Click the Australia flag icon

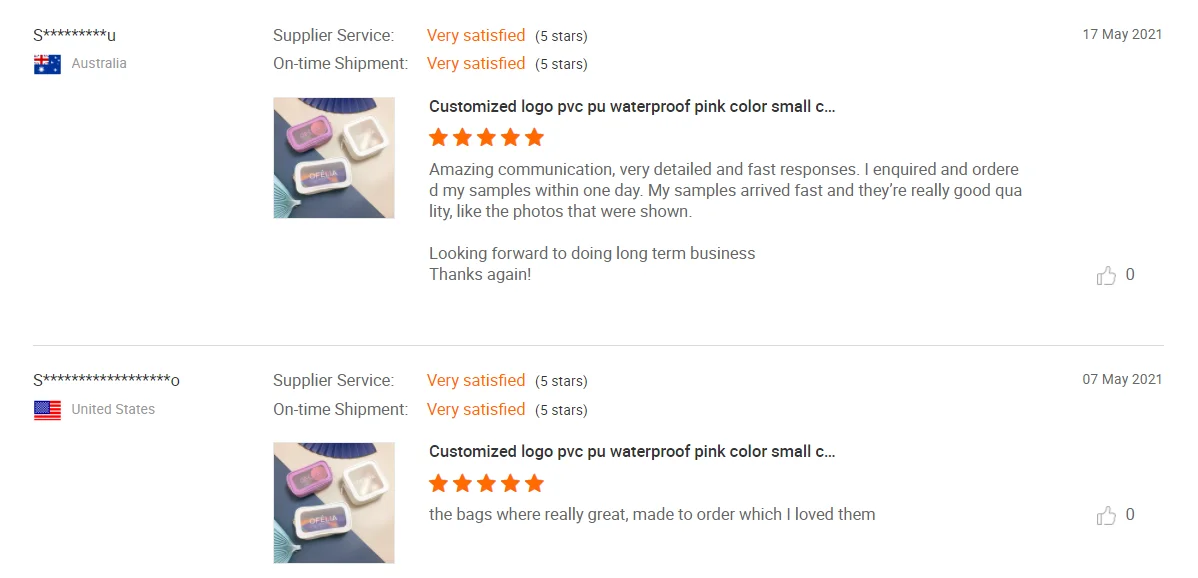tap(47, 64)
